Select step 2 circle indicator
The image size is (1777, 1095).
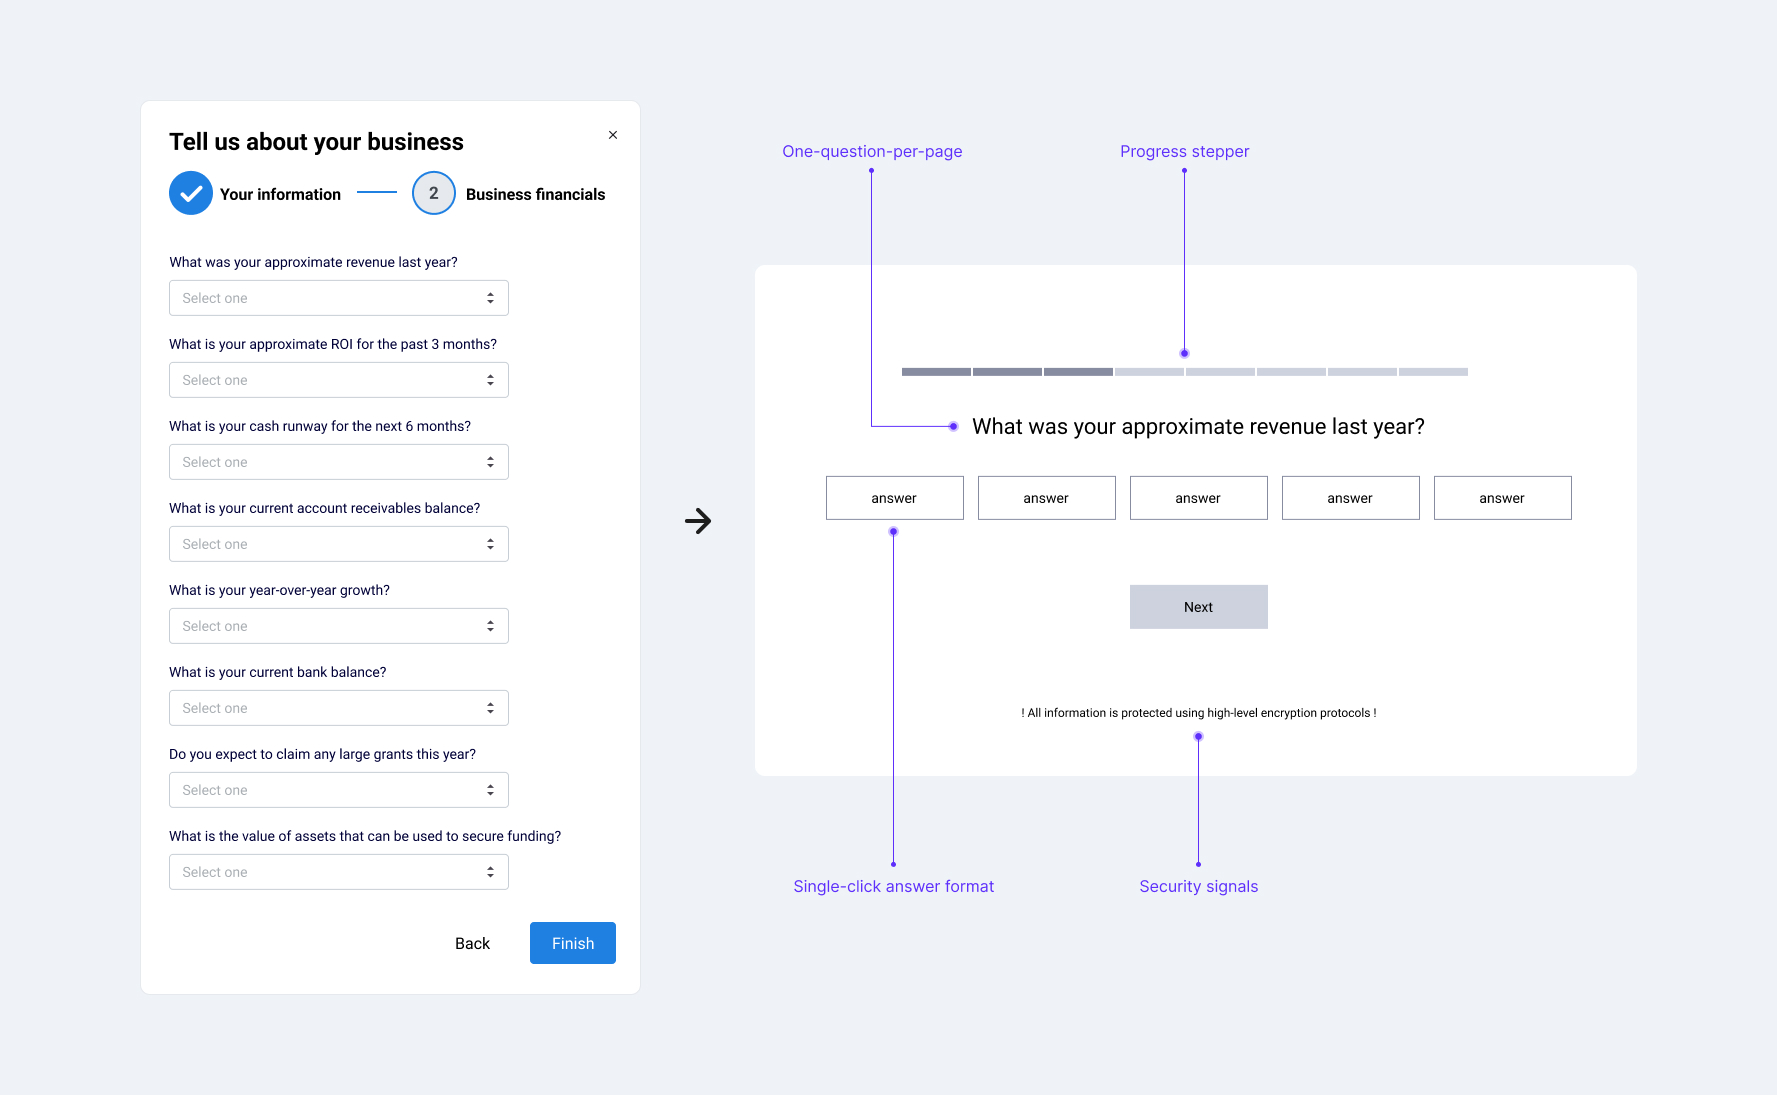pos(433,193)
